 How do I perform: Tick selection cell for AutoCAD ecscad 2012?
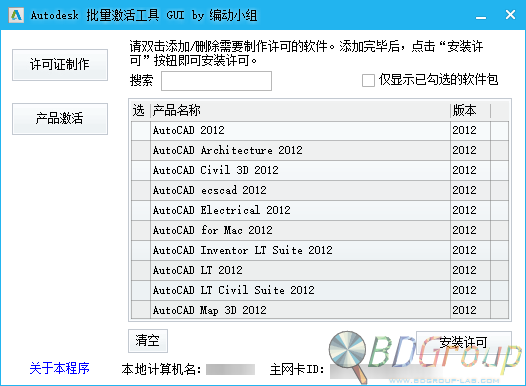pyautogui.click(x=141, y=190)
